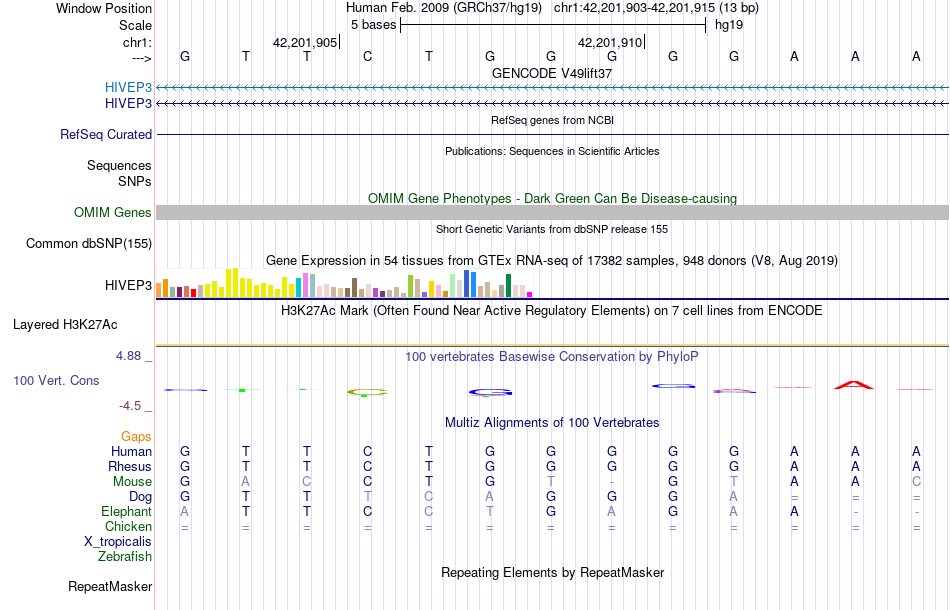Select the Common dbSNP(155) track label
Viewport: 950px width, 610px height.
tap(89, 244)
